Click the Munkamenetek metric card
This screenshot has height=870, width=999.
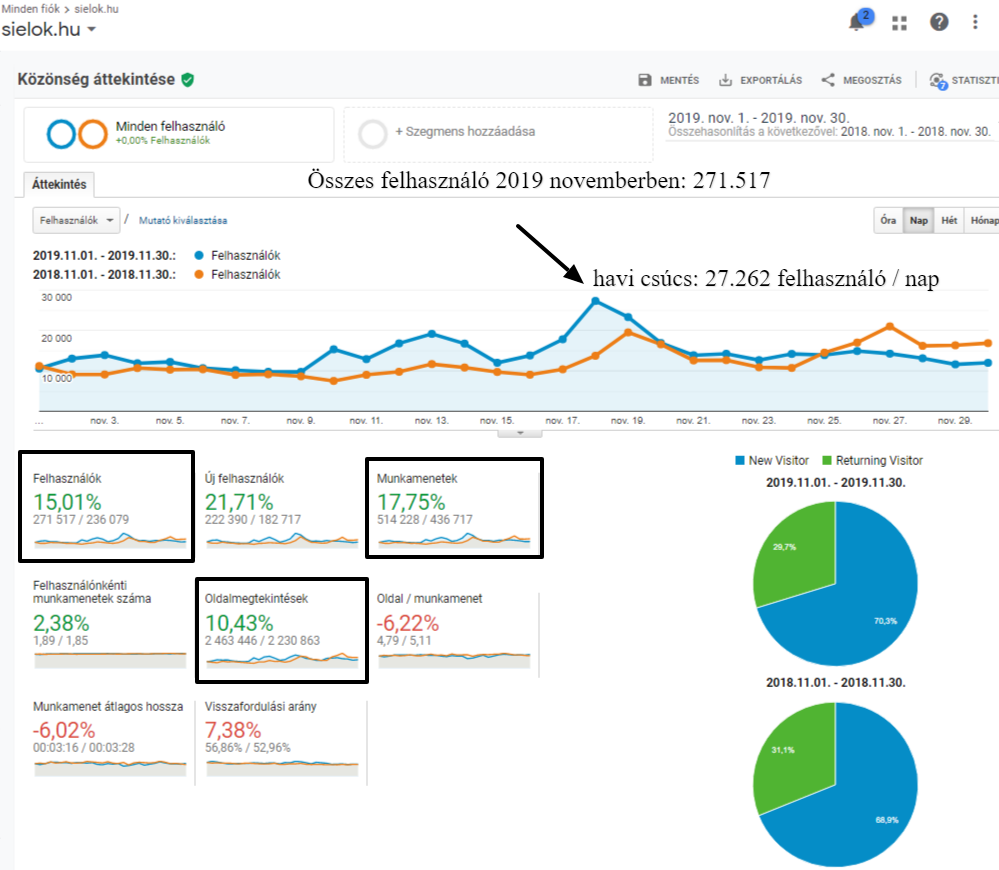tap(454, 508)
